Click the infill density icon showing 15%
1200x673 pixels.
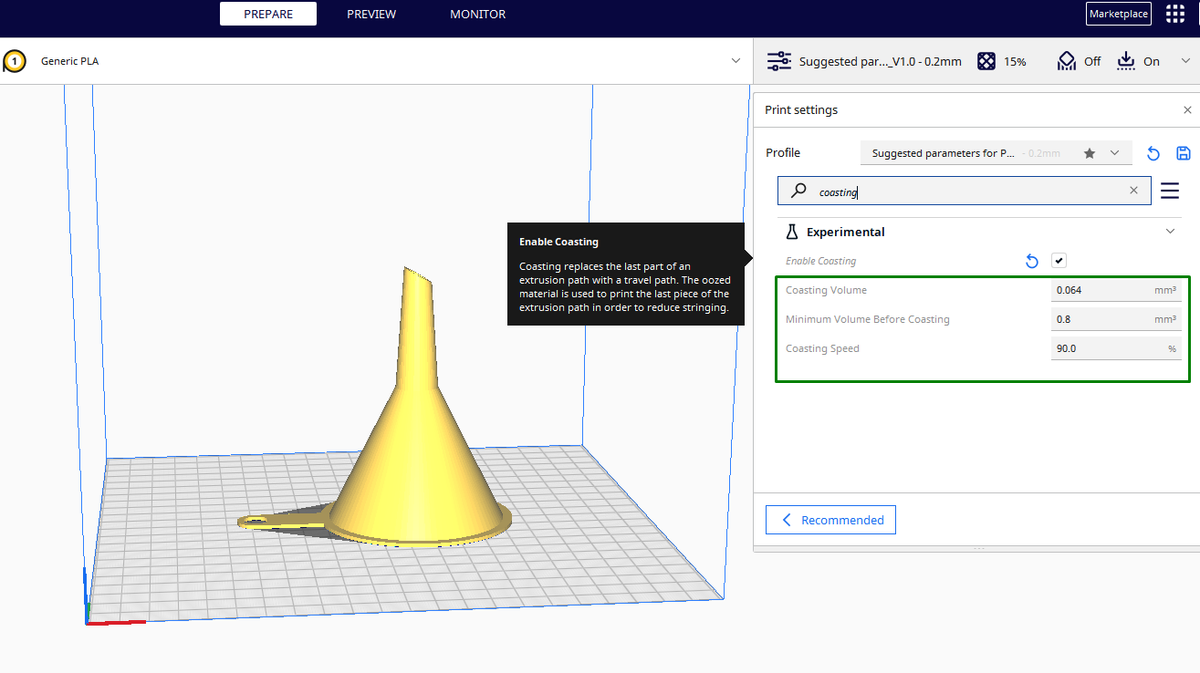click(x=986, y=61)
